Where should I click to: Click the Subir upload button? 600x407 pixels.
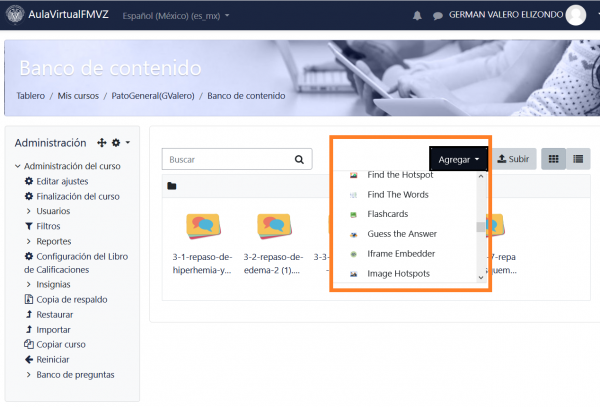click(x=513, y=159)
